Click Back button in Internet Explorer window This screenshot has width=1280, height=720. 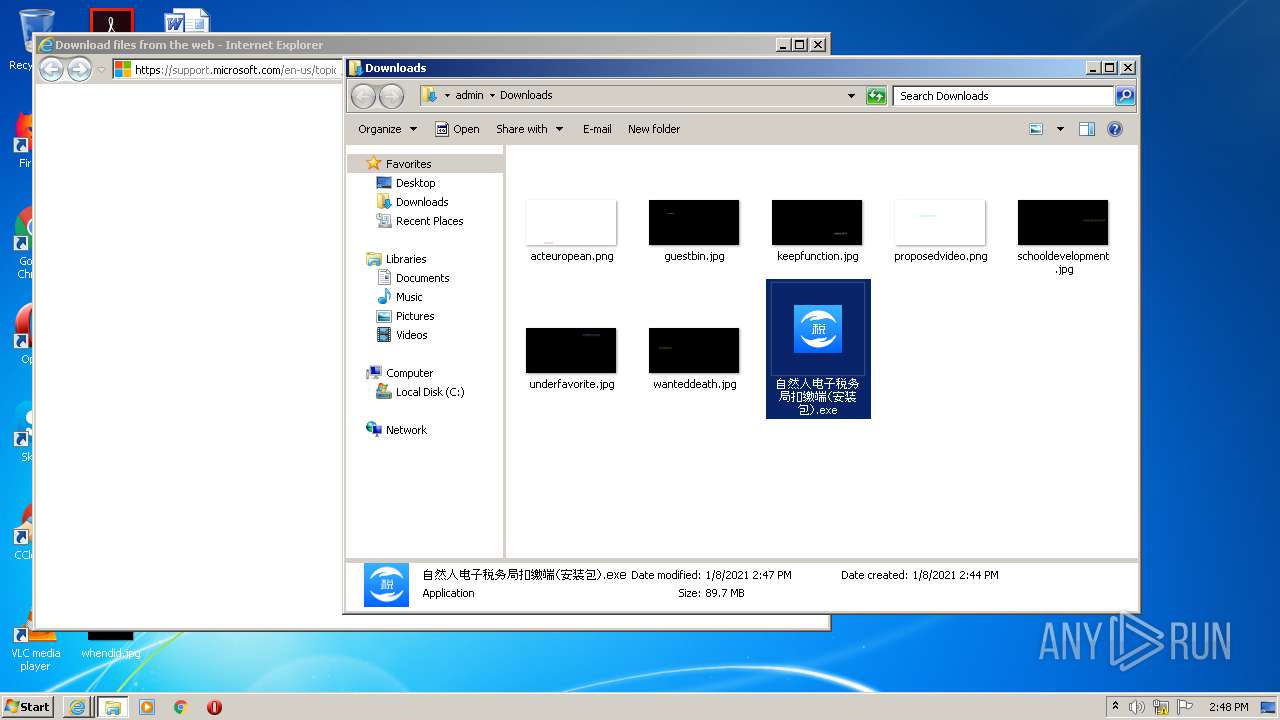coord(51,70)
